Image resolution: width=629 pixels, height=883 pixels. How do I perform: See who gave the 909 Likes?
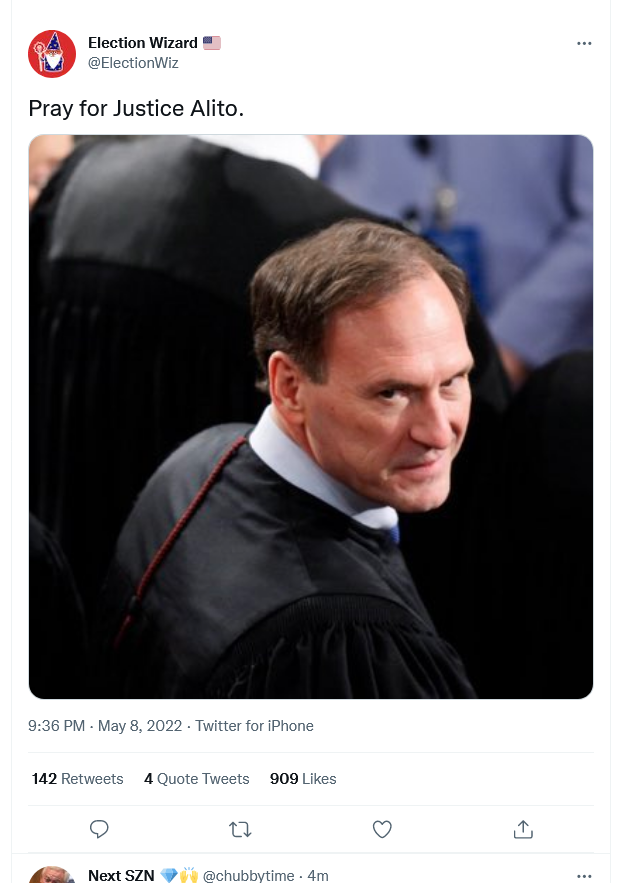click(x=303, y=779)
